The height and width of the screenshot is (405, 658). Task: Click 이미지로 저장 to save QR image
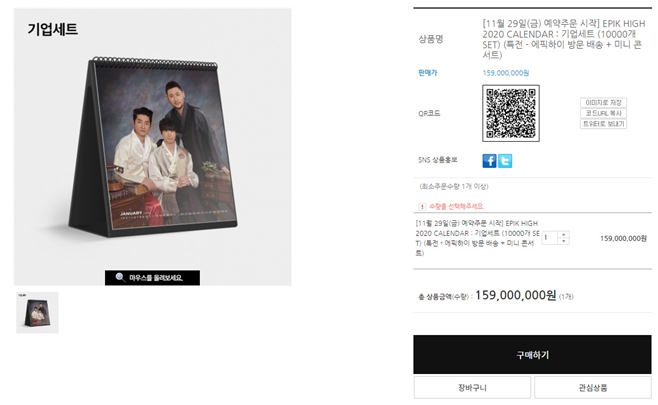click(603, 103)
